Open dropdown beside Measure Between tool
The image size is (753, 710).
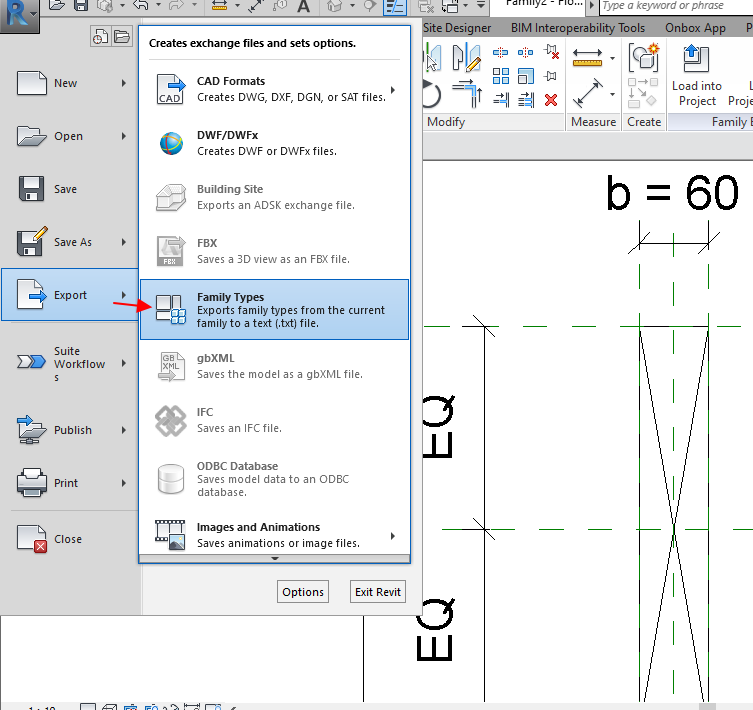tap(612, 94)
